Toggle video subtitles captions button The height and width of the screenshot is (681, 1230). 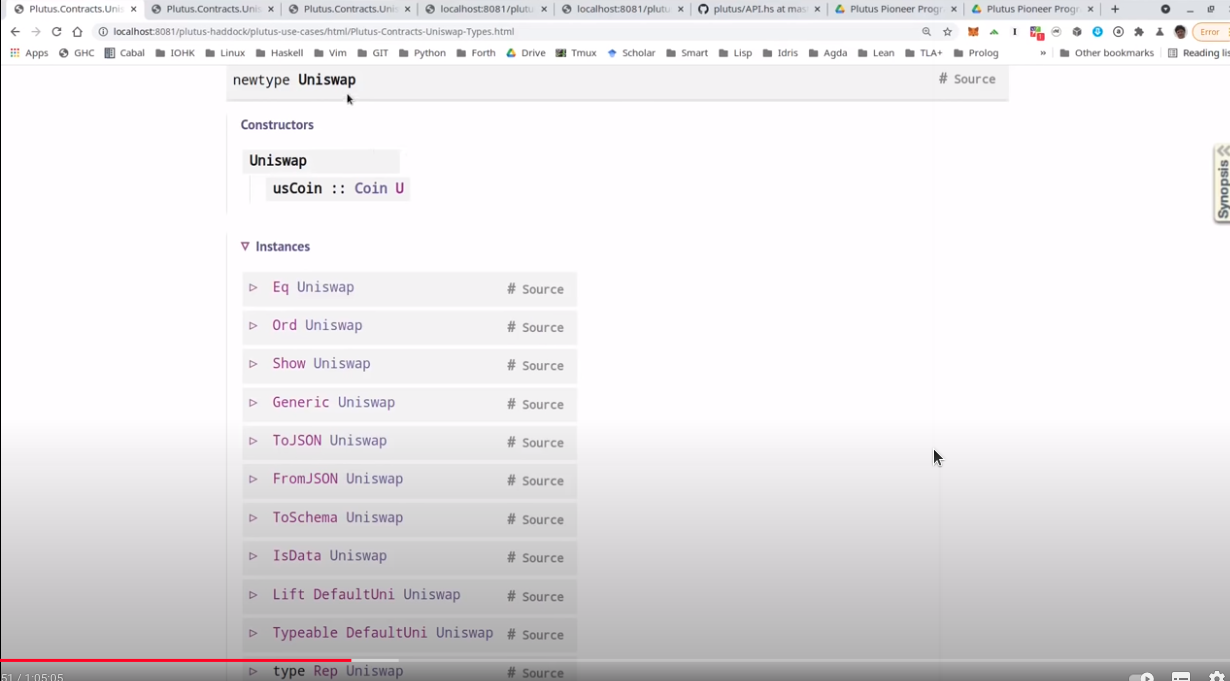point(1180,677)
